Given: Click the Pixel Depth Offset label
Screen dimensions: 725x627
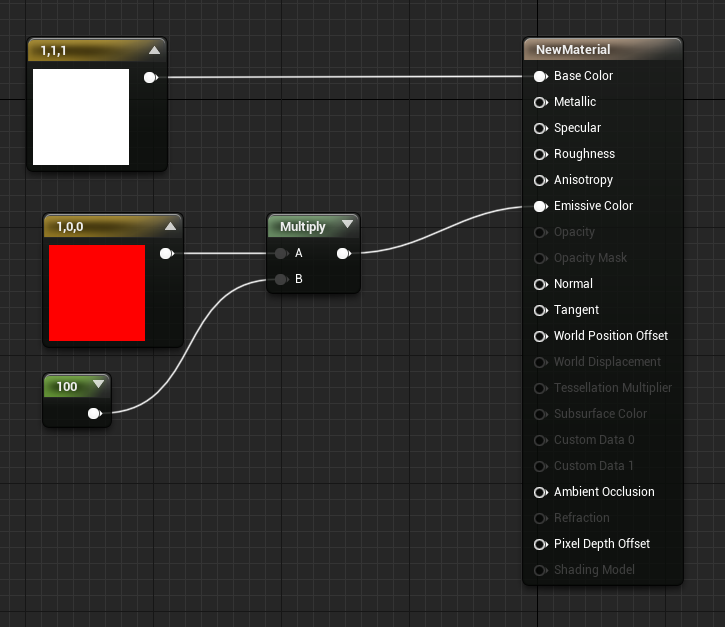Looking at the screenshot, I should pos(602,544).
